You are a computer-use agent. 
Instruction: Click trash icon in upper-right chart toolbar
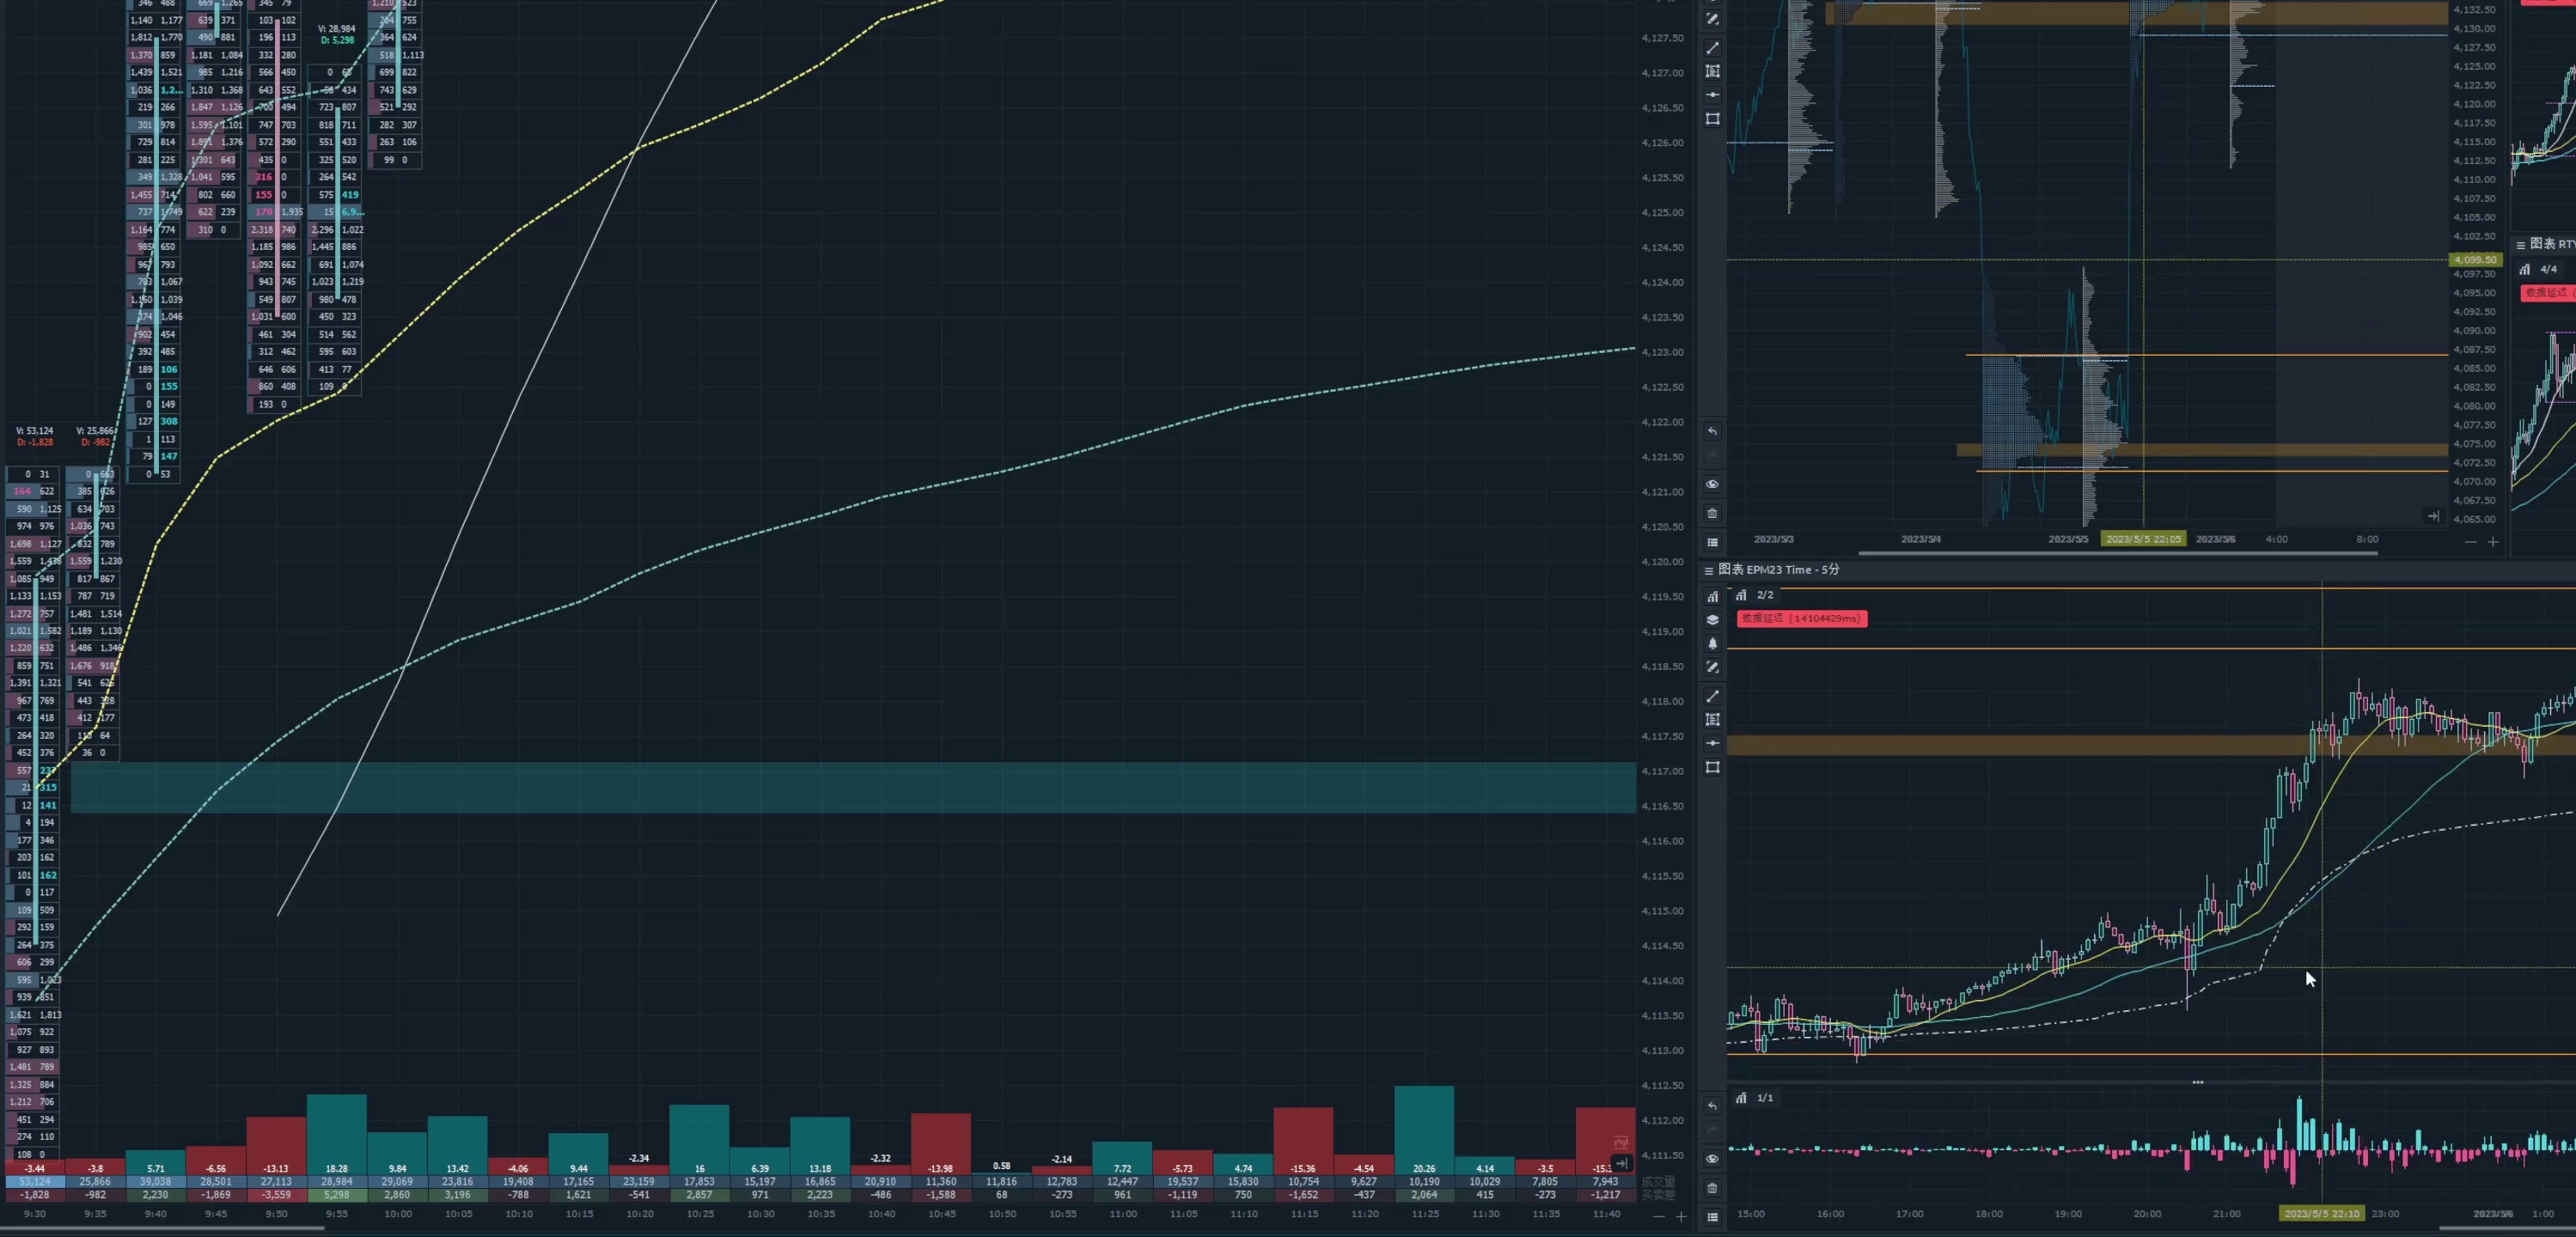[x=1712, y=513]
